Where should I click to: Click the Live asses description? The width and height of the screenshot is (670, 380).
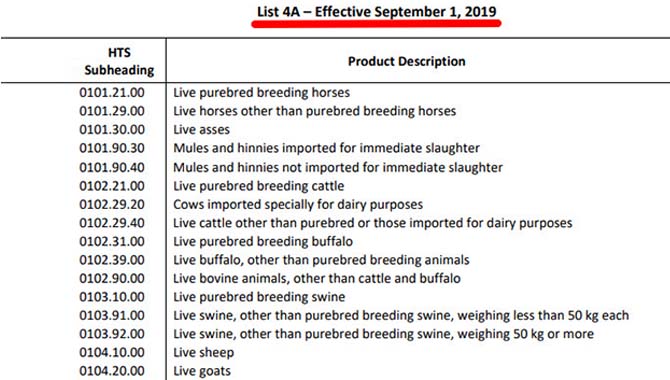[201, 130]
